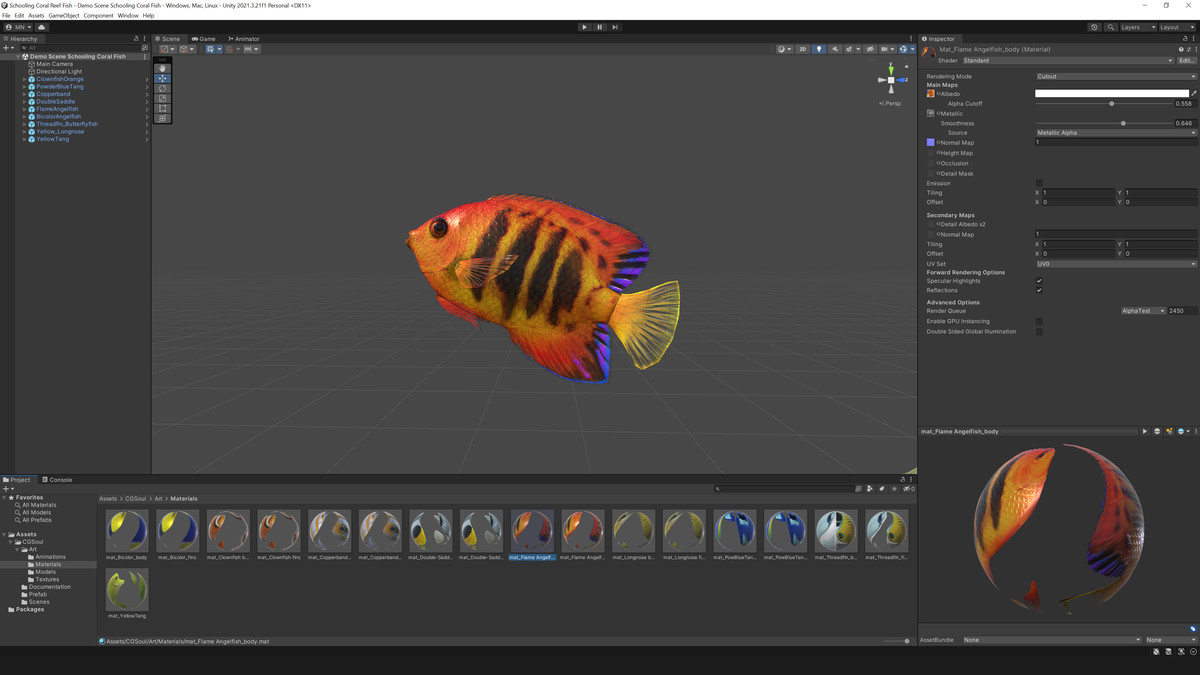The width and height of the screenshot is (1200, 675).
Task: Toggle scene lighting lightbulb icon
Action: click(818, 49)
